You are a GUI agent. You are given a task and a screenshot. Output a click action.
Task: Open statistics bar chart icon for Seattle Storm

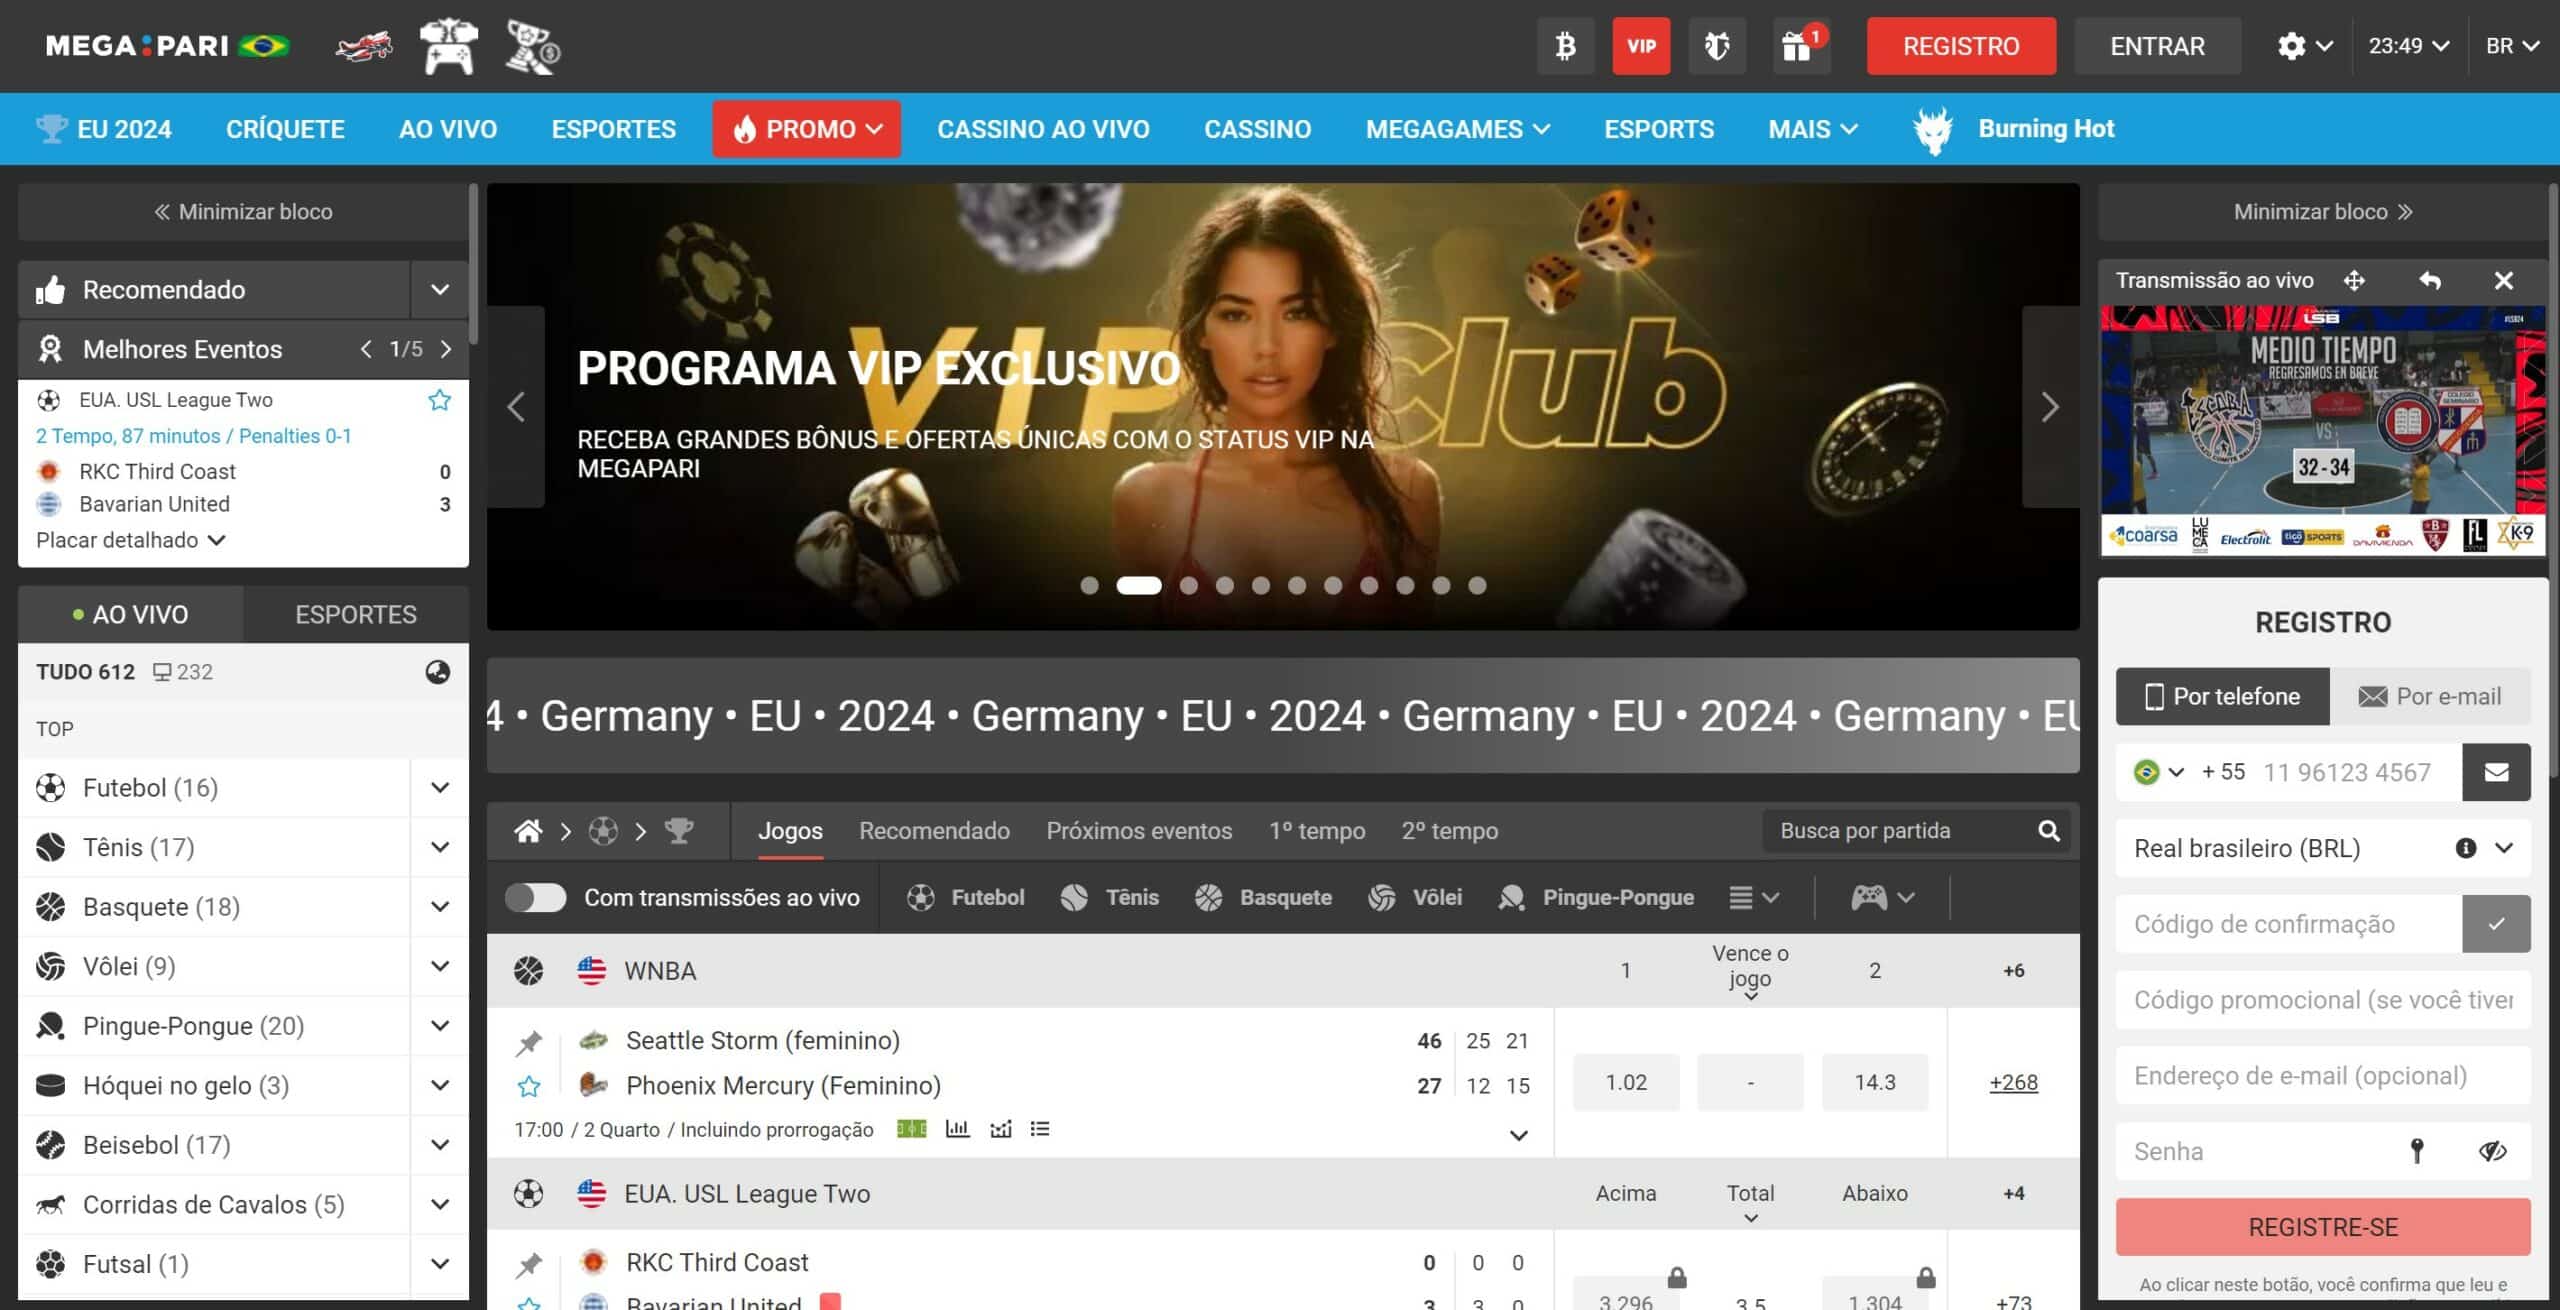click(x=957, y=1129)
